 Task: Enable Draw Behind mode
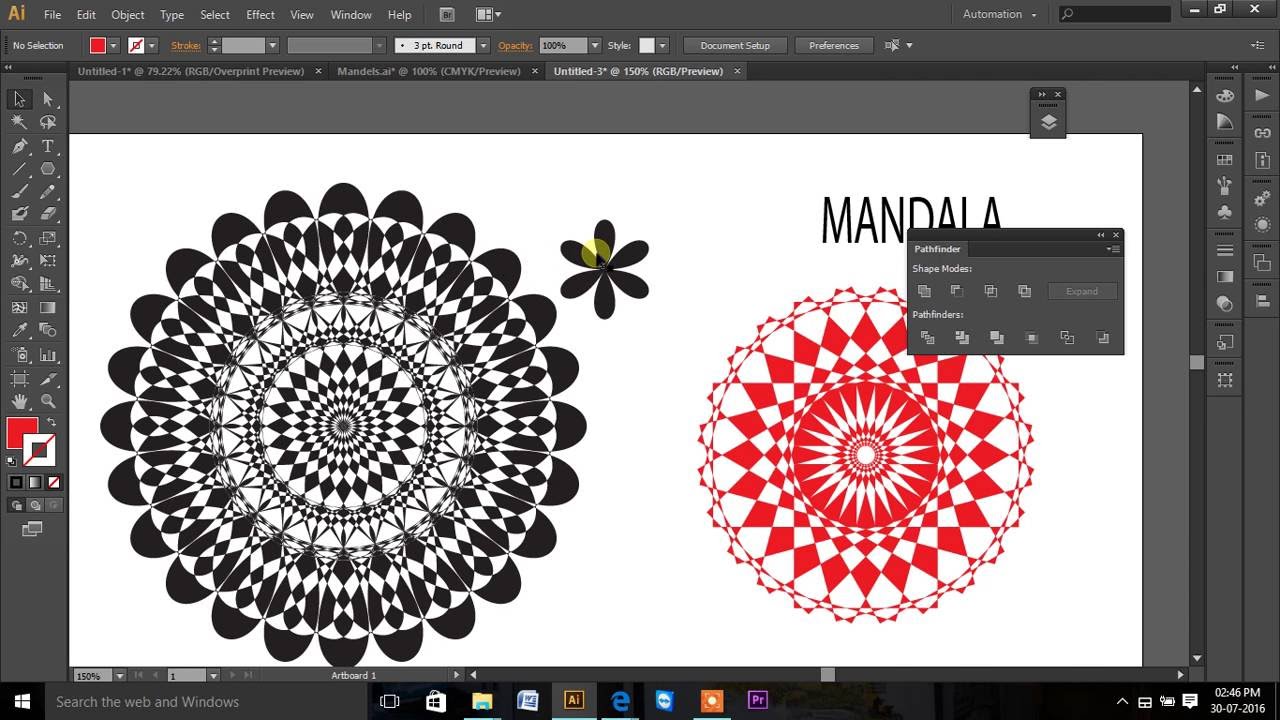(x=34, y=505)
